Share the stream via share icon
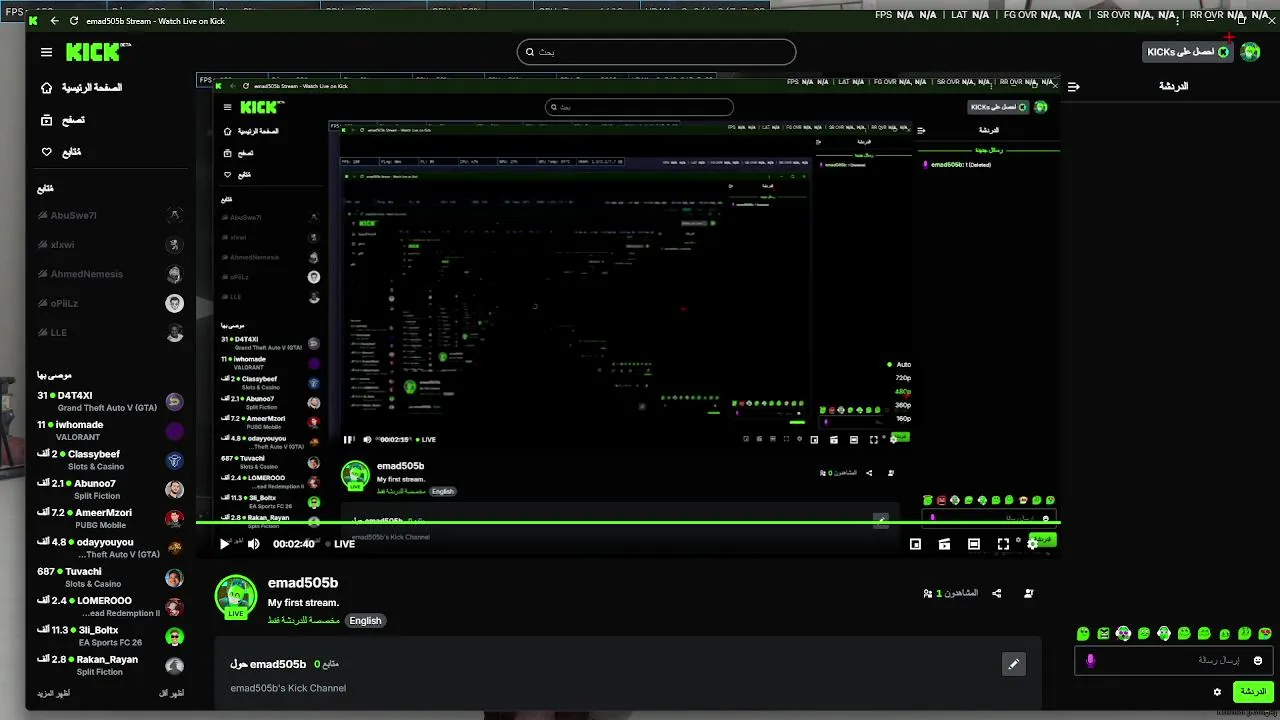This screenshot has width=1280, height=720. click(997, 593)
